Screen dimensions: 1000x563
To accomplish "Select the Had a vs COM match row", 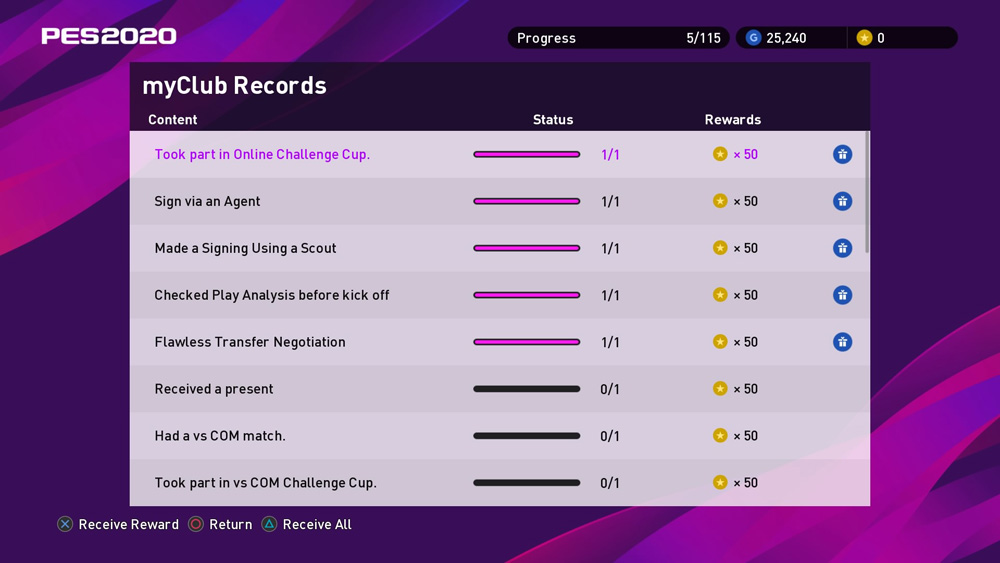I will pyautogui.click(x=220, y=436).
